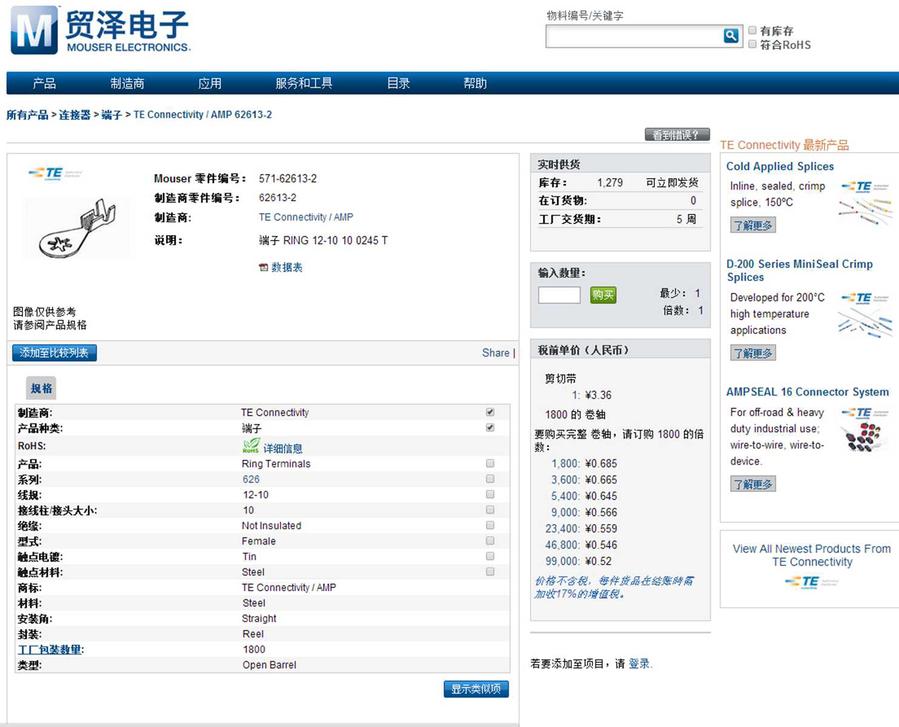Viewport: 899px width, 727px height.
Task: Click the RoHS green leaf icon
Action: (x=251, y=446)
